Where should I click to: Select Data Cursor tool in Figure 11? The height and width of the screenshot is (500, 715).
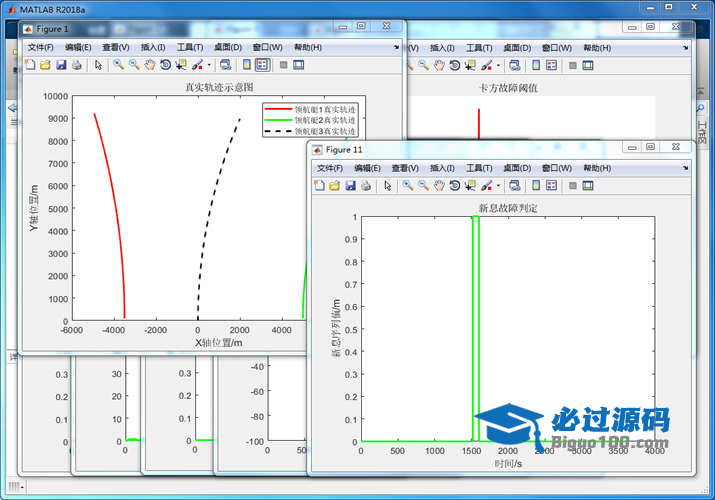pos(470,186)
